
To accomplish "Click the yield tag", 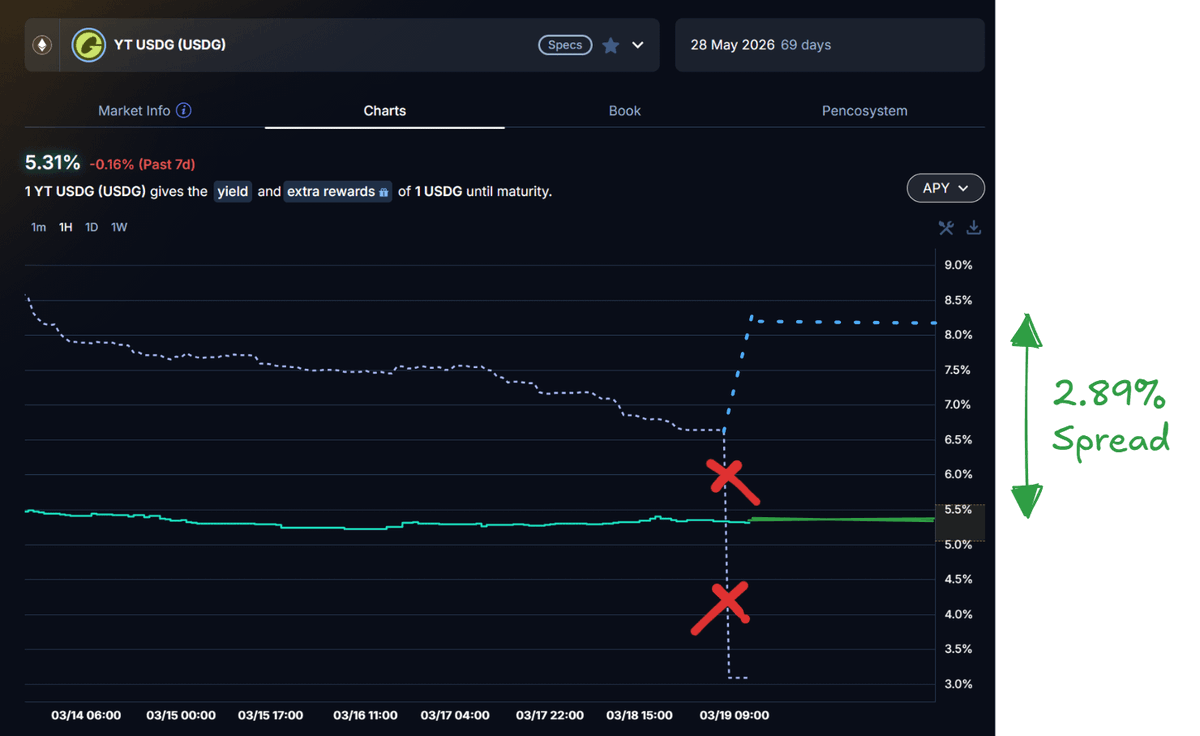I will click(x=233, y=191).
